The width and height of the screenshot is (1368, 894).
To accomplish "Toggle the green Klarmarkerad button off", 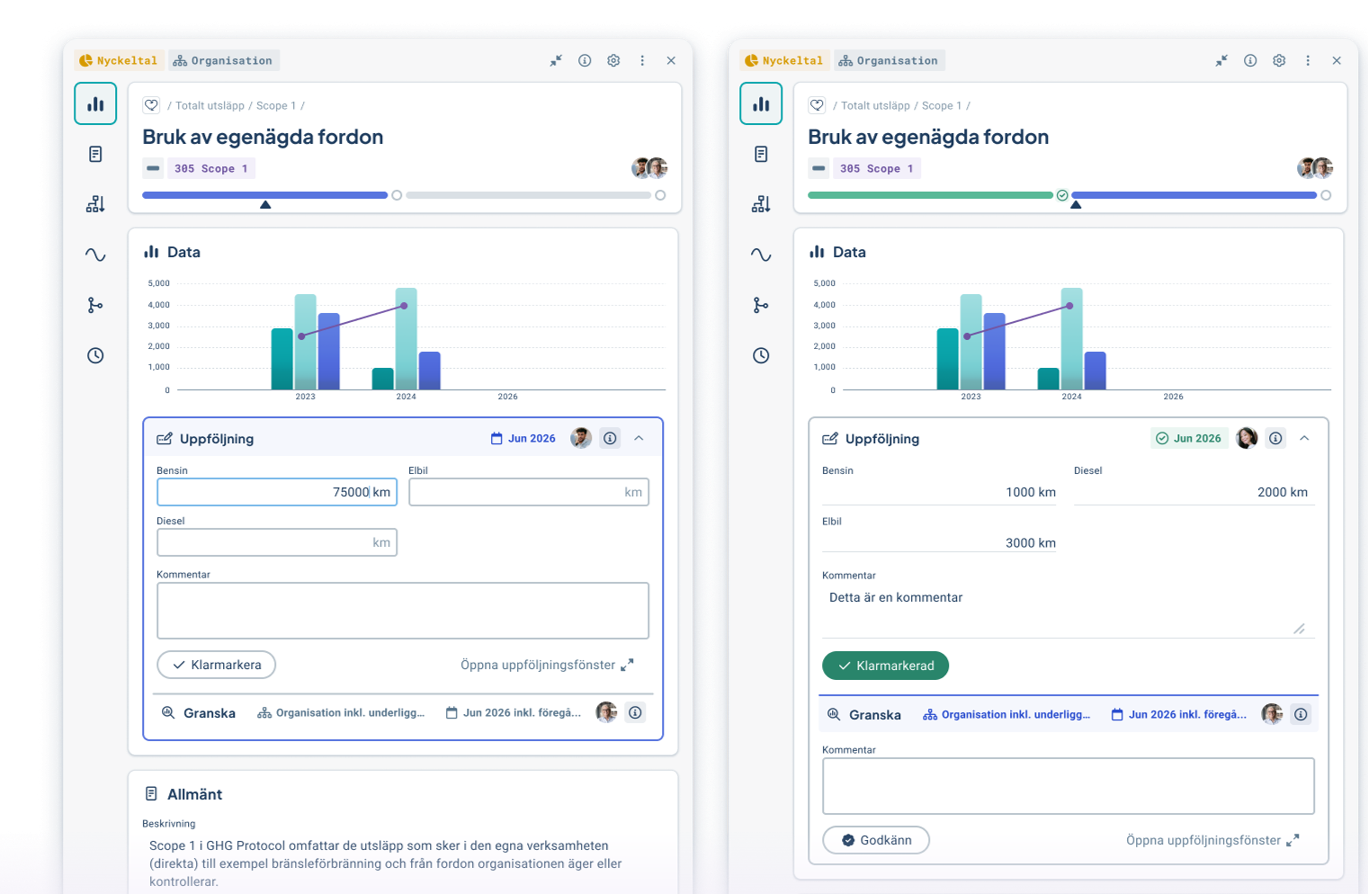I will [885, 666].
